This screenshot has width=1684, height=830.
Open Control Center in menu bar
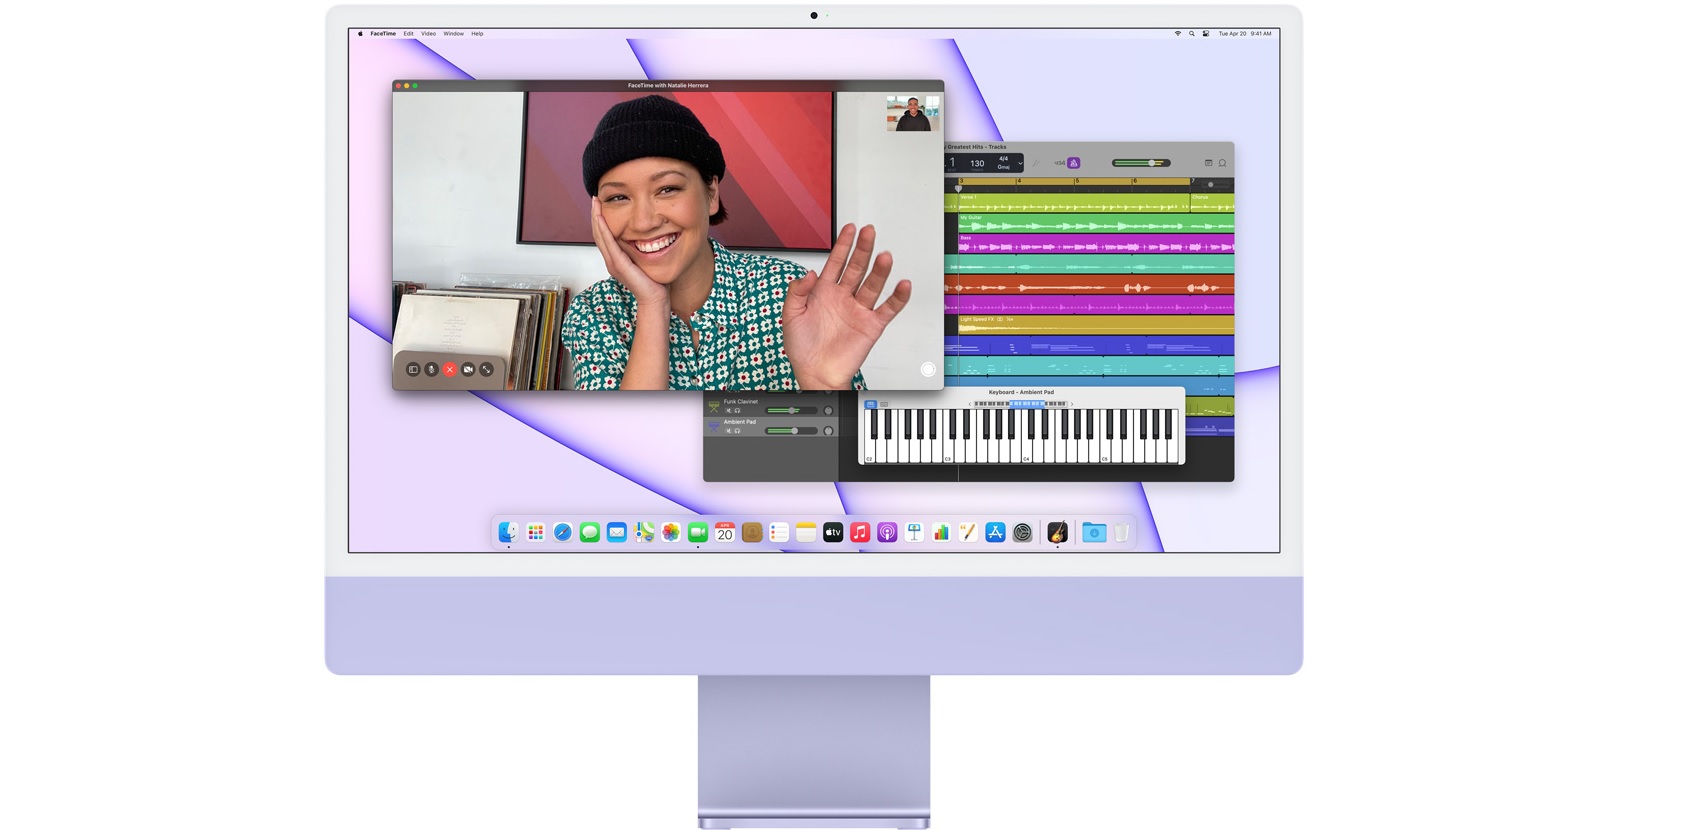[x=1205, y=34]
